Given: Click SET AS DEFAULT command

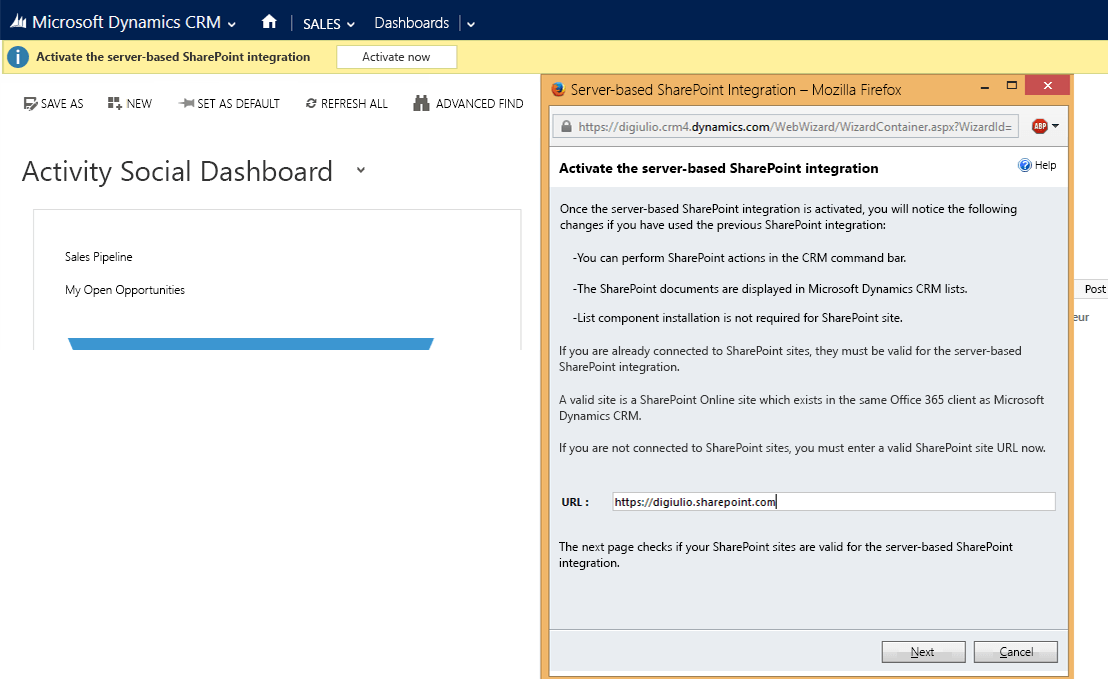Looking at the screenshot, I should coord(230,104).
